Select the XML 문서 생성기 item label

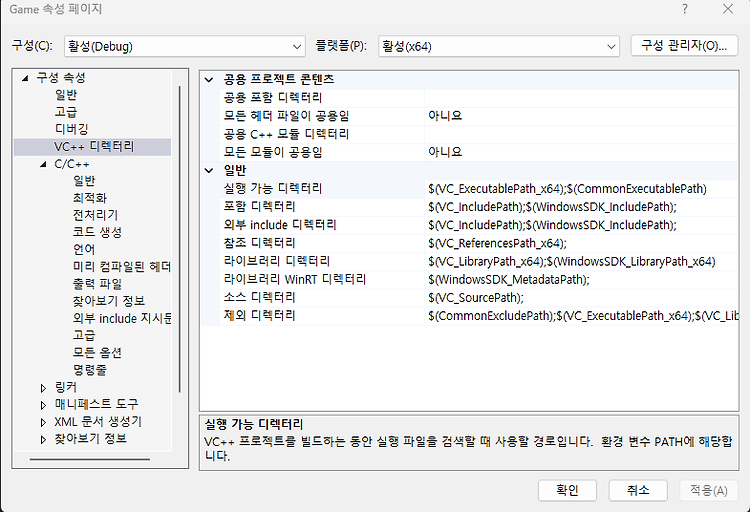point(98,422)
